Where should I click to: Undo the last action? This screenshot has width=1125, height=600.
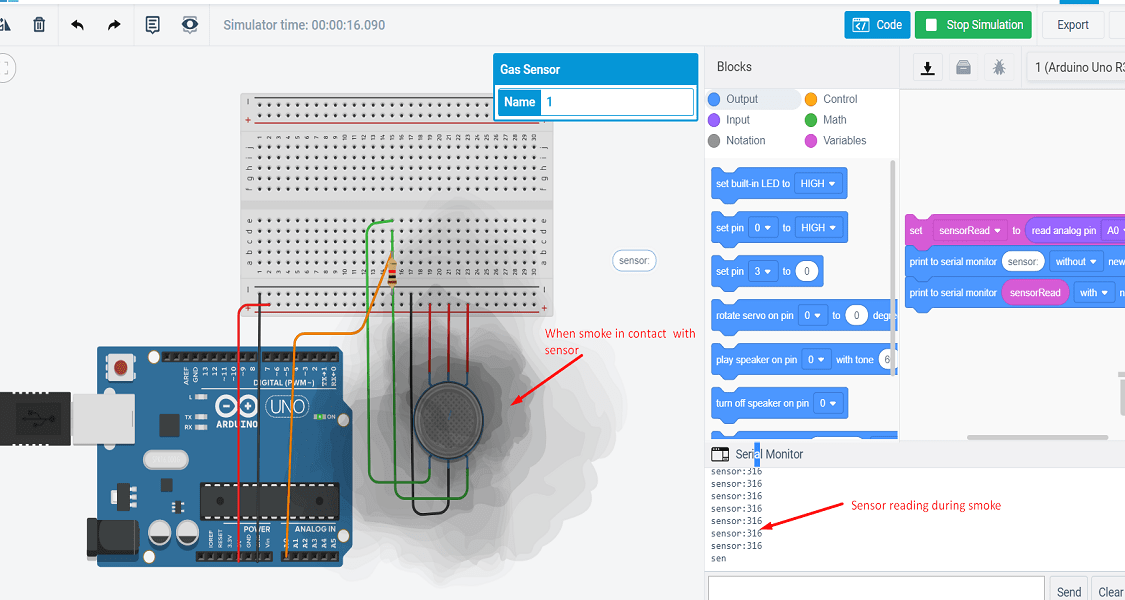click(77, 25)
